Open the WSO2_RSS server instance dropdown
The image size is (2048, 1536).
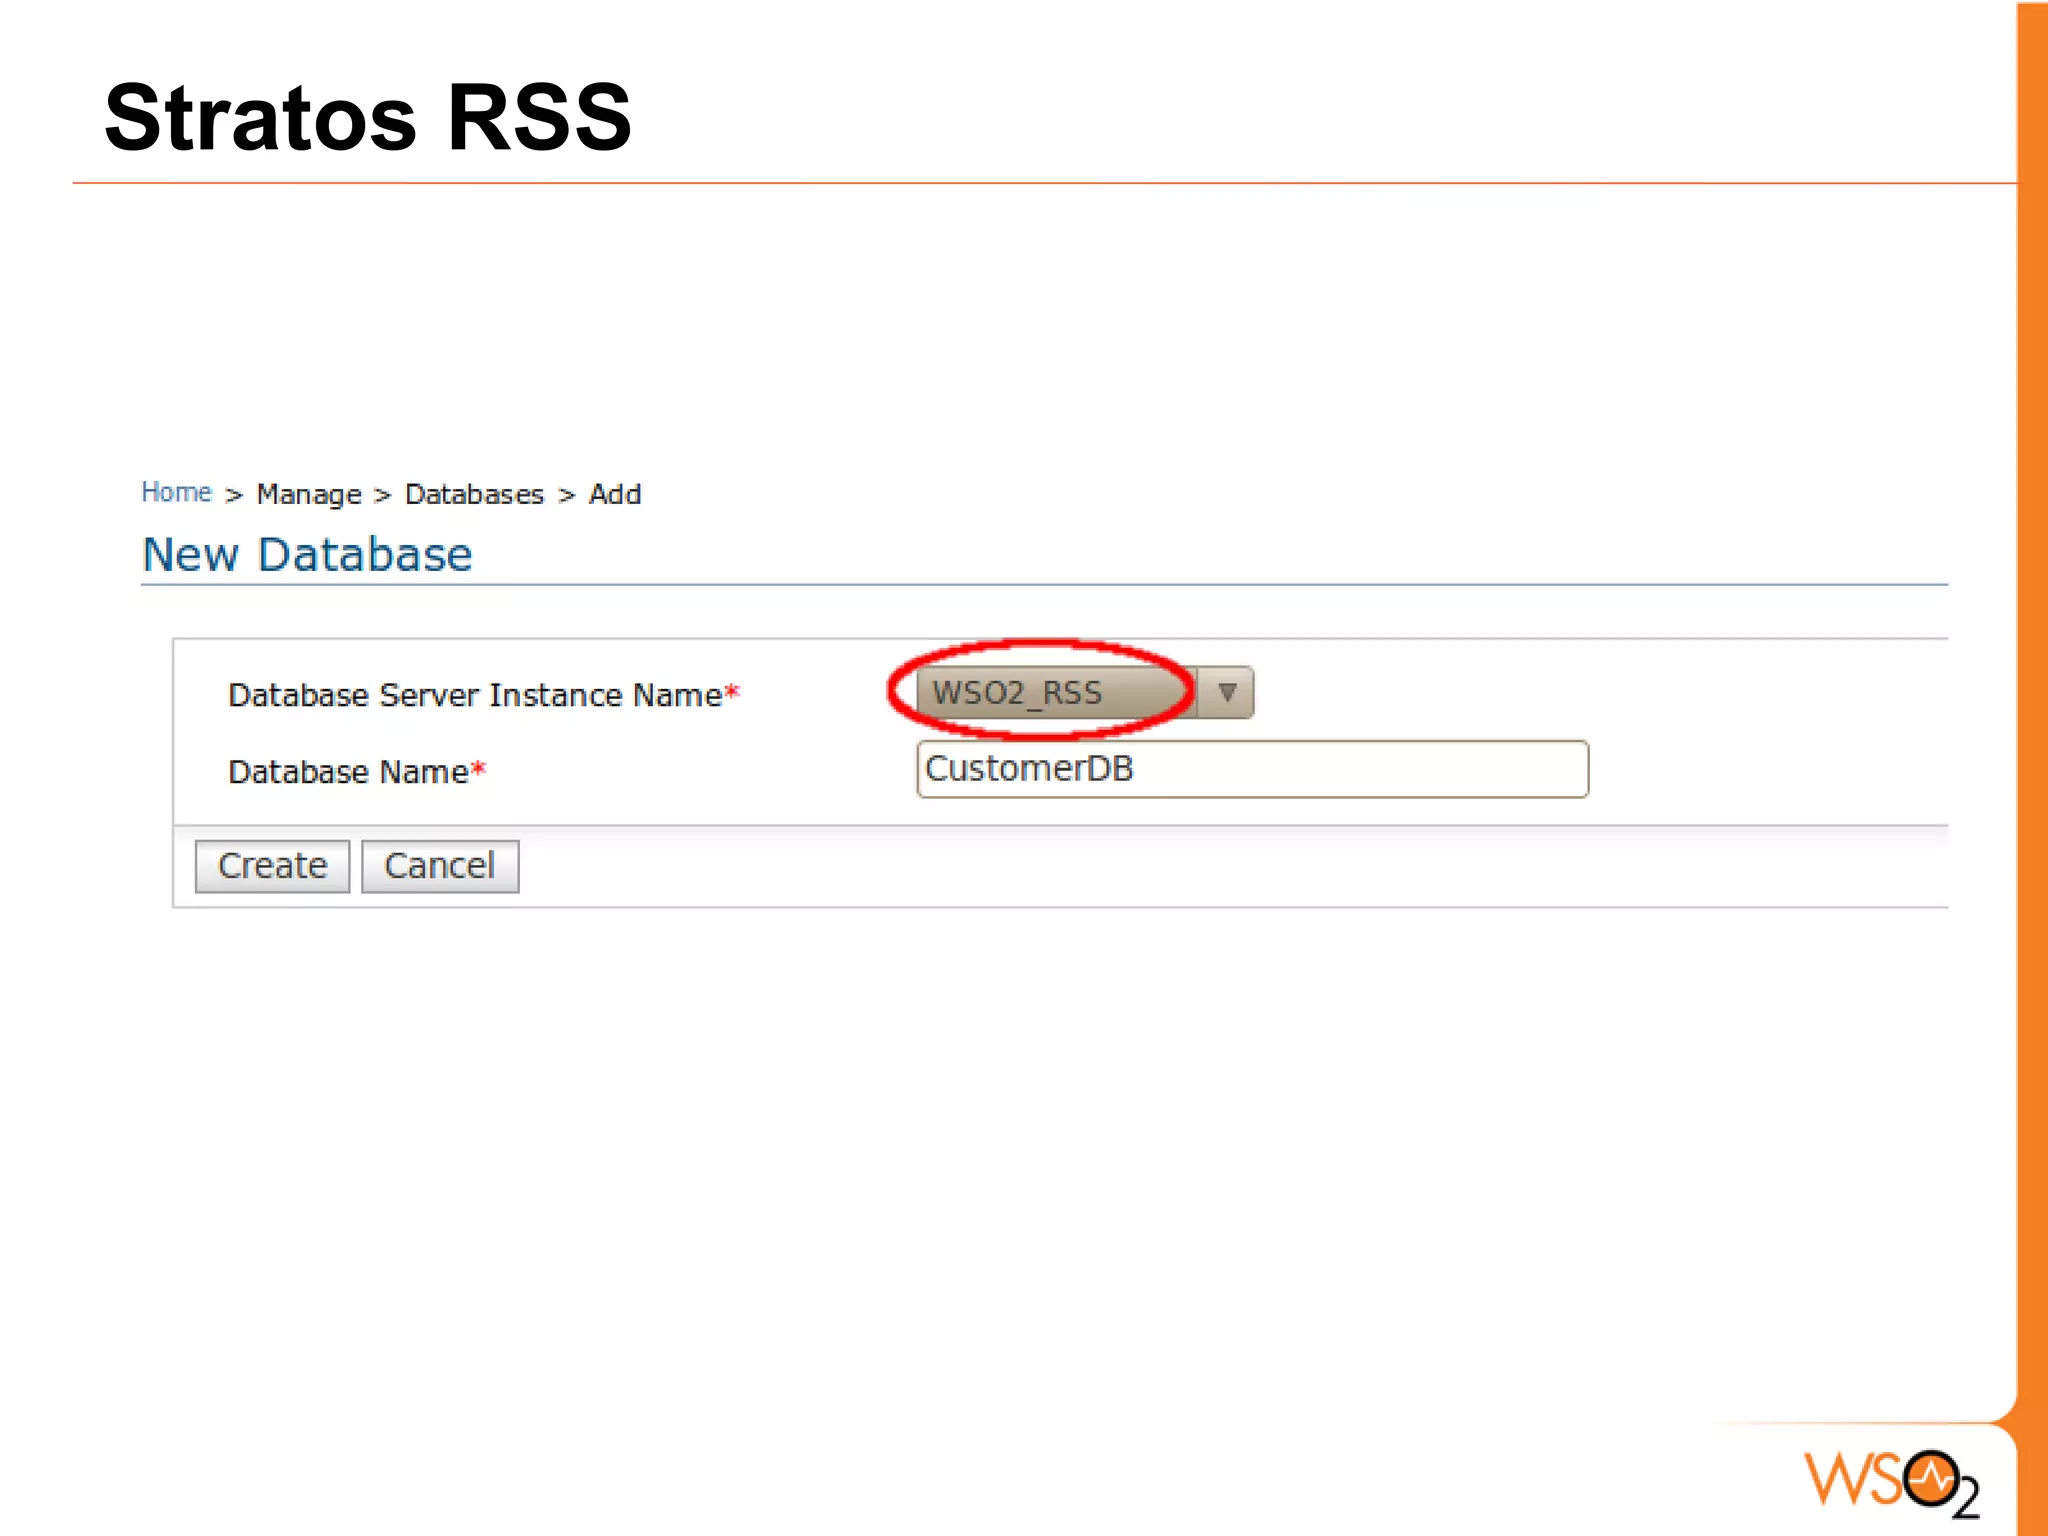click(1085, 692)
